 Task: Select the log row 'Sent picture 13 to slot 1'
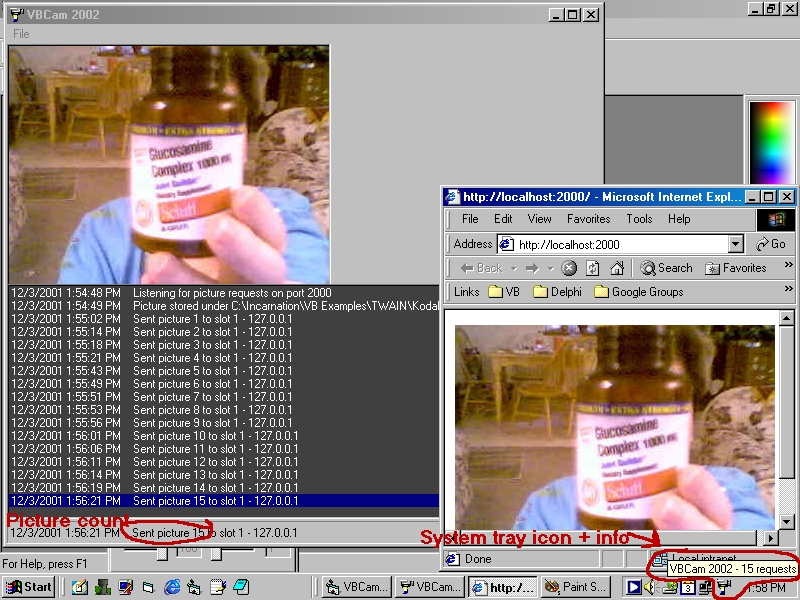click(x=224, y=475)
